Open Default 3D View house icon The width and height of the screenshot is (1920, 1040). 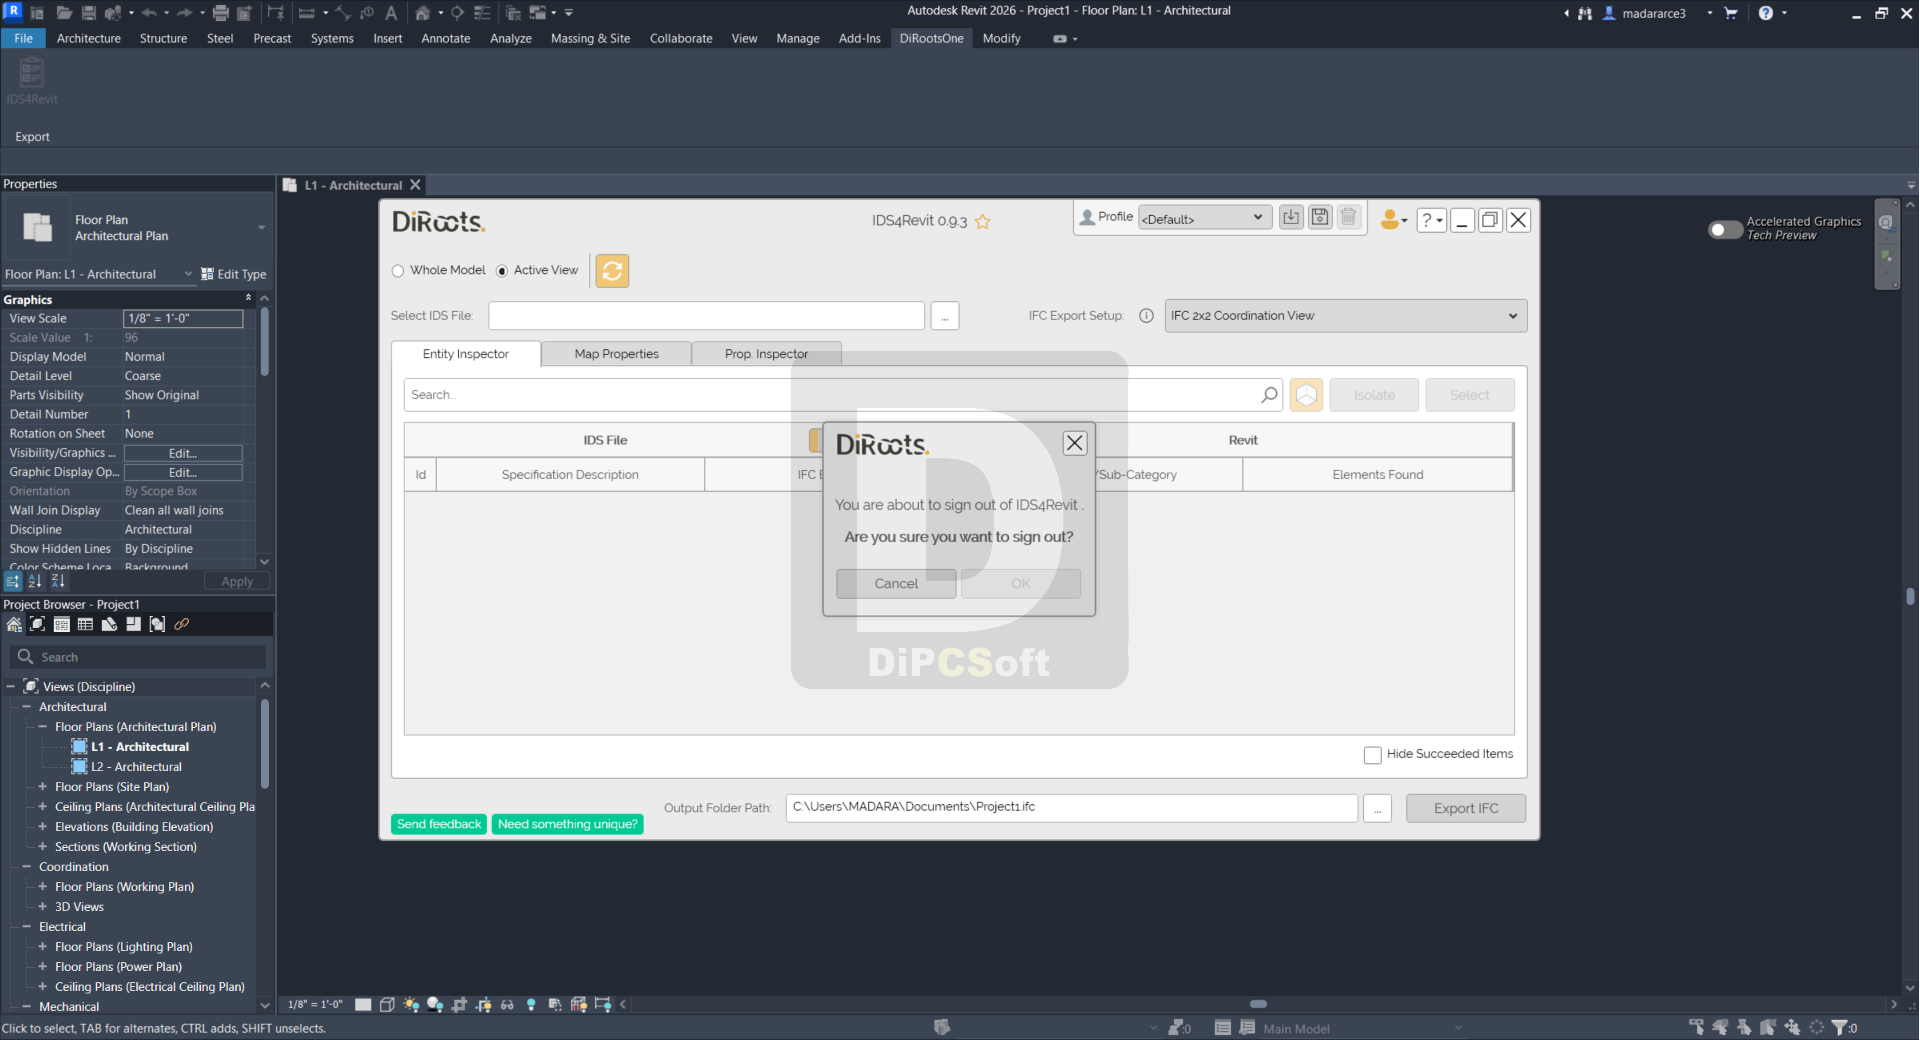point(423,13)
